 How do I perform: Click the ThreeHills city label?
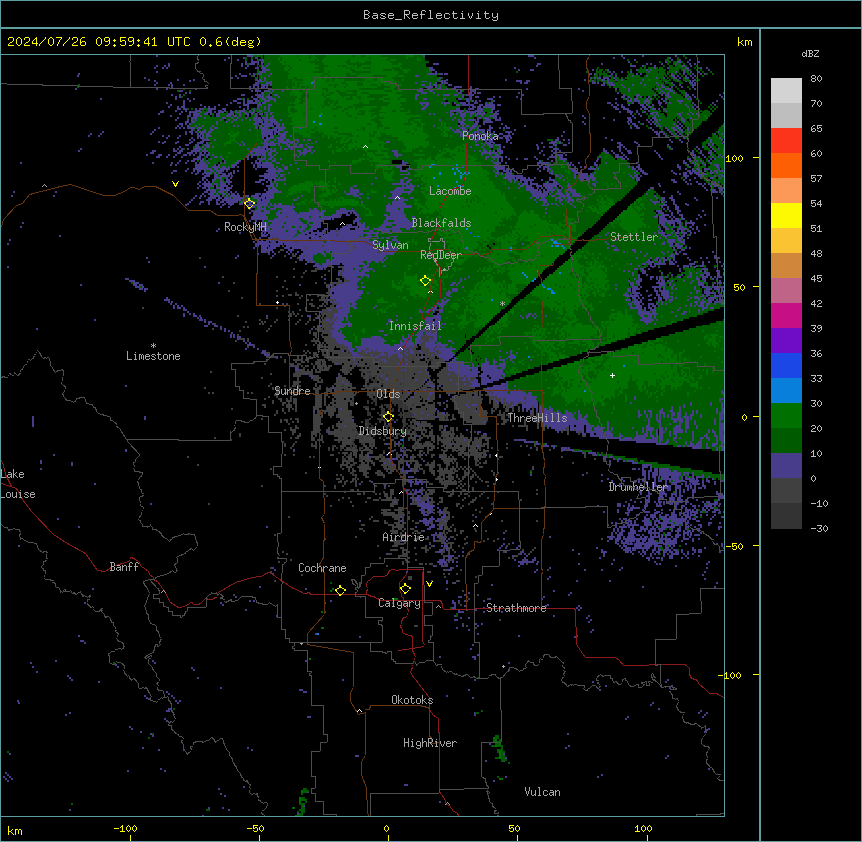(537, 418)
